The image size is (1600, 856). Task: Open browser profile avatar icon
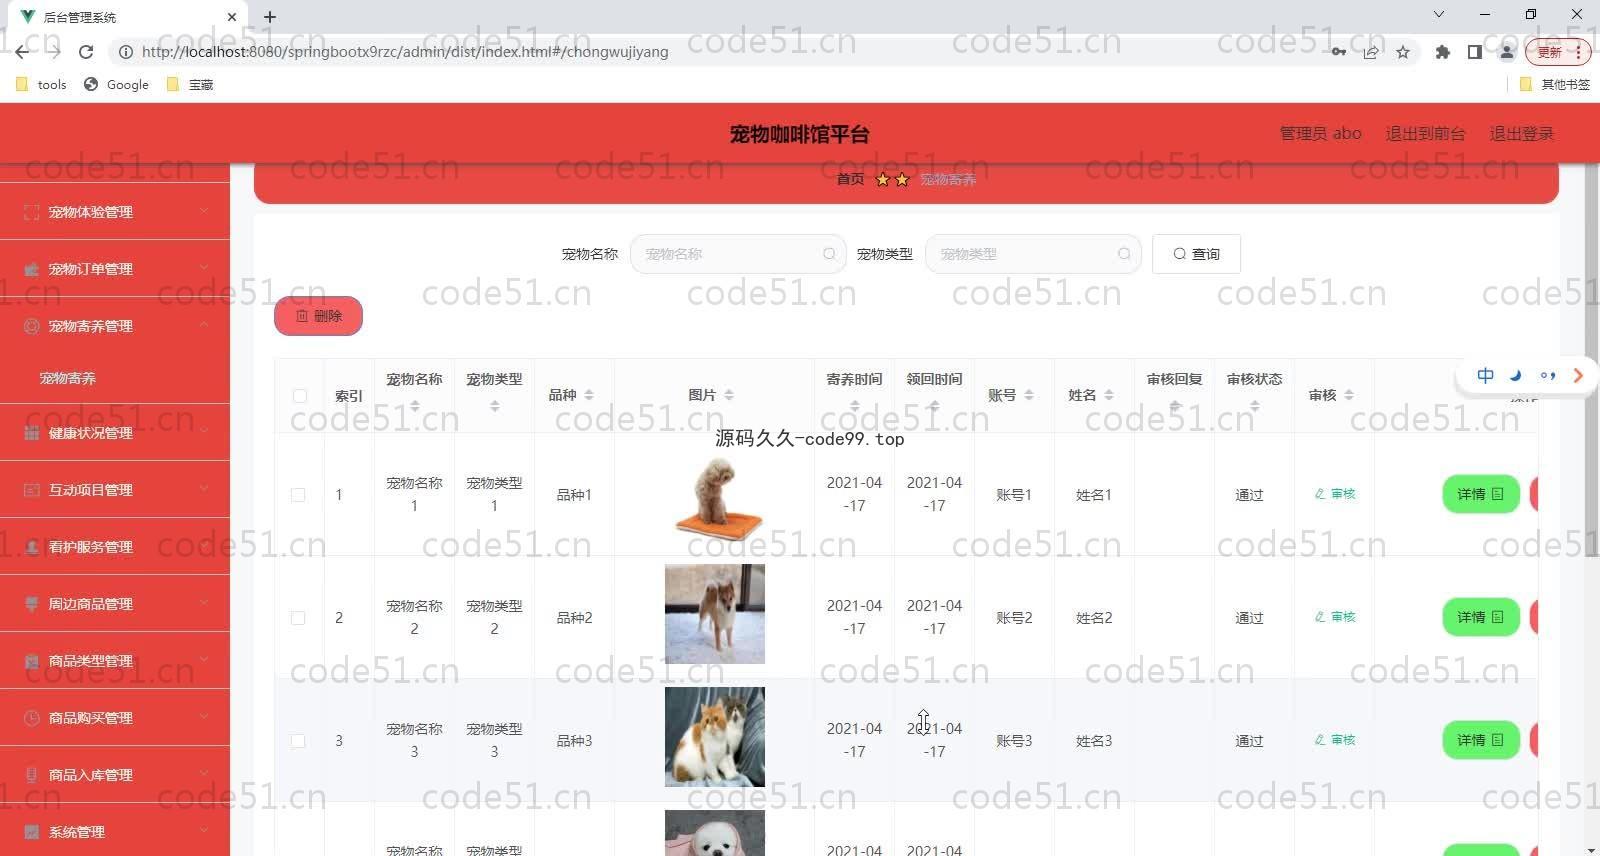coord(1506,52)
